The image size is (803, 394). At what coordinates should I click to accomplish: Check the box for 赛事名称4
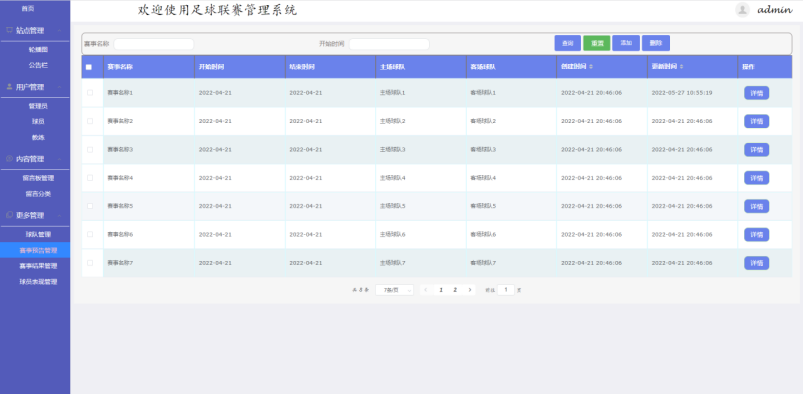(90, 178)
